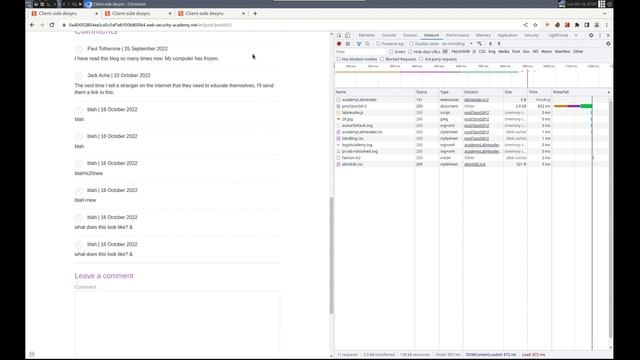Select the All request type filter
This screenshot has height=360, width=640.
[x=445, y=52]
